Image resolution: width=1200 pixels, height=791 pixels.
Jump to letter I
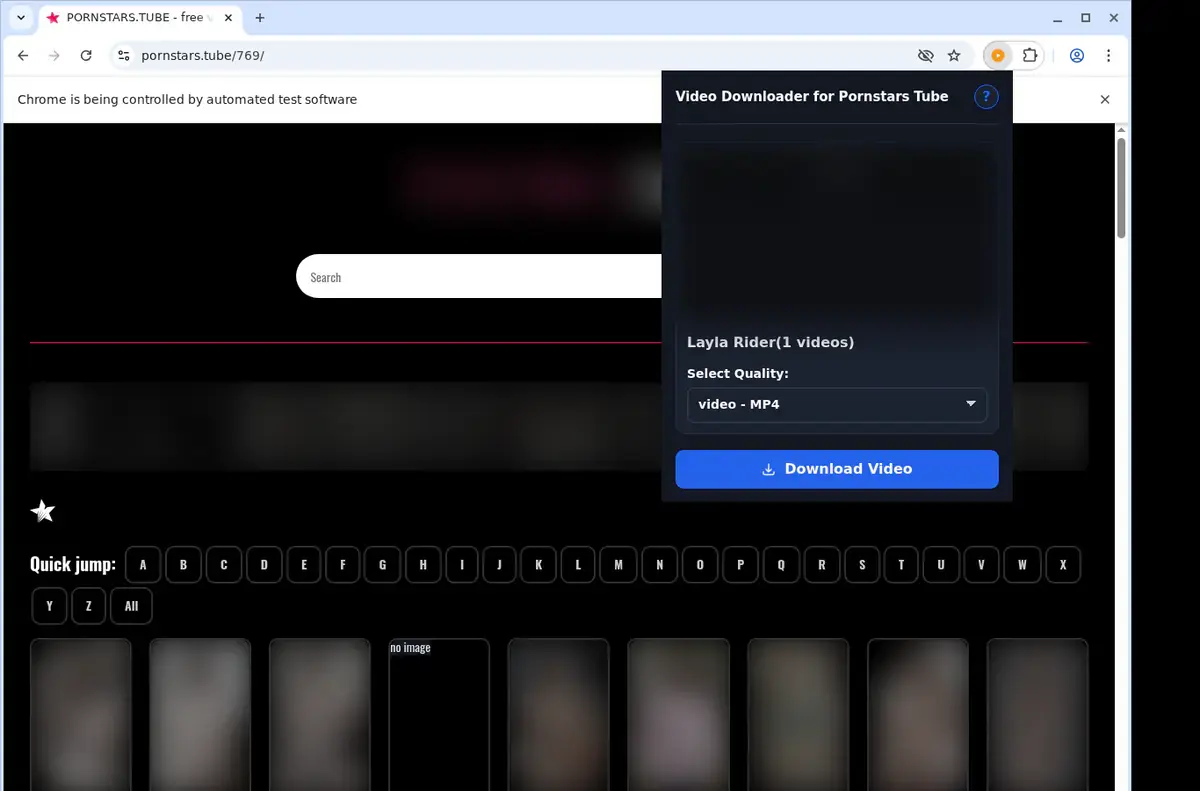(x=462, y=565)
